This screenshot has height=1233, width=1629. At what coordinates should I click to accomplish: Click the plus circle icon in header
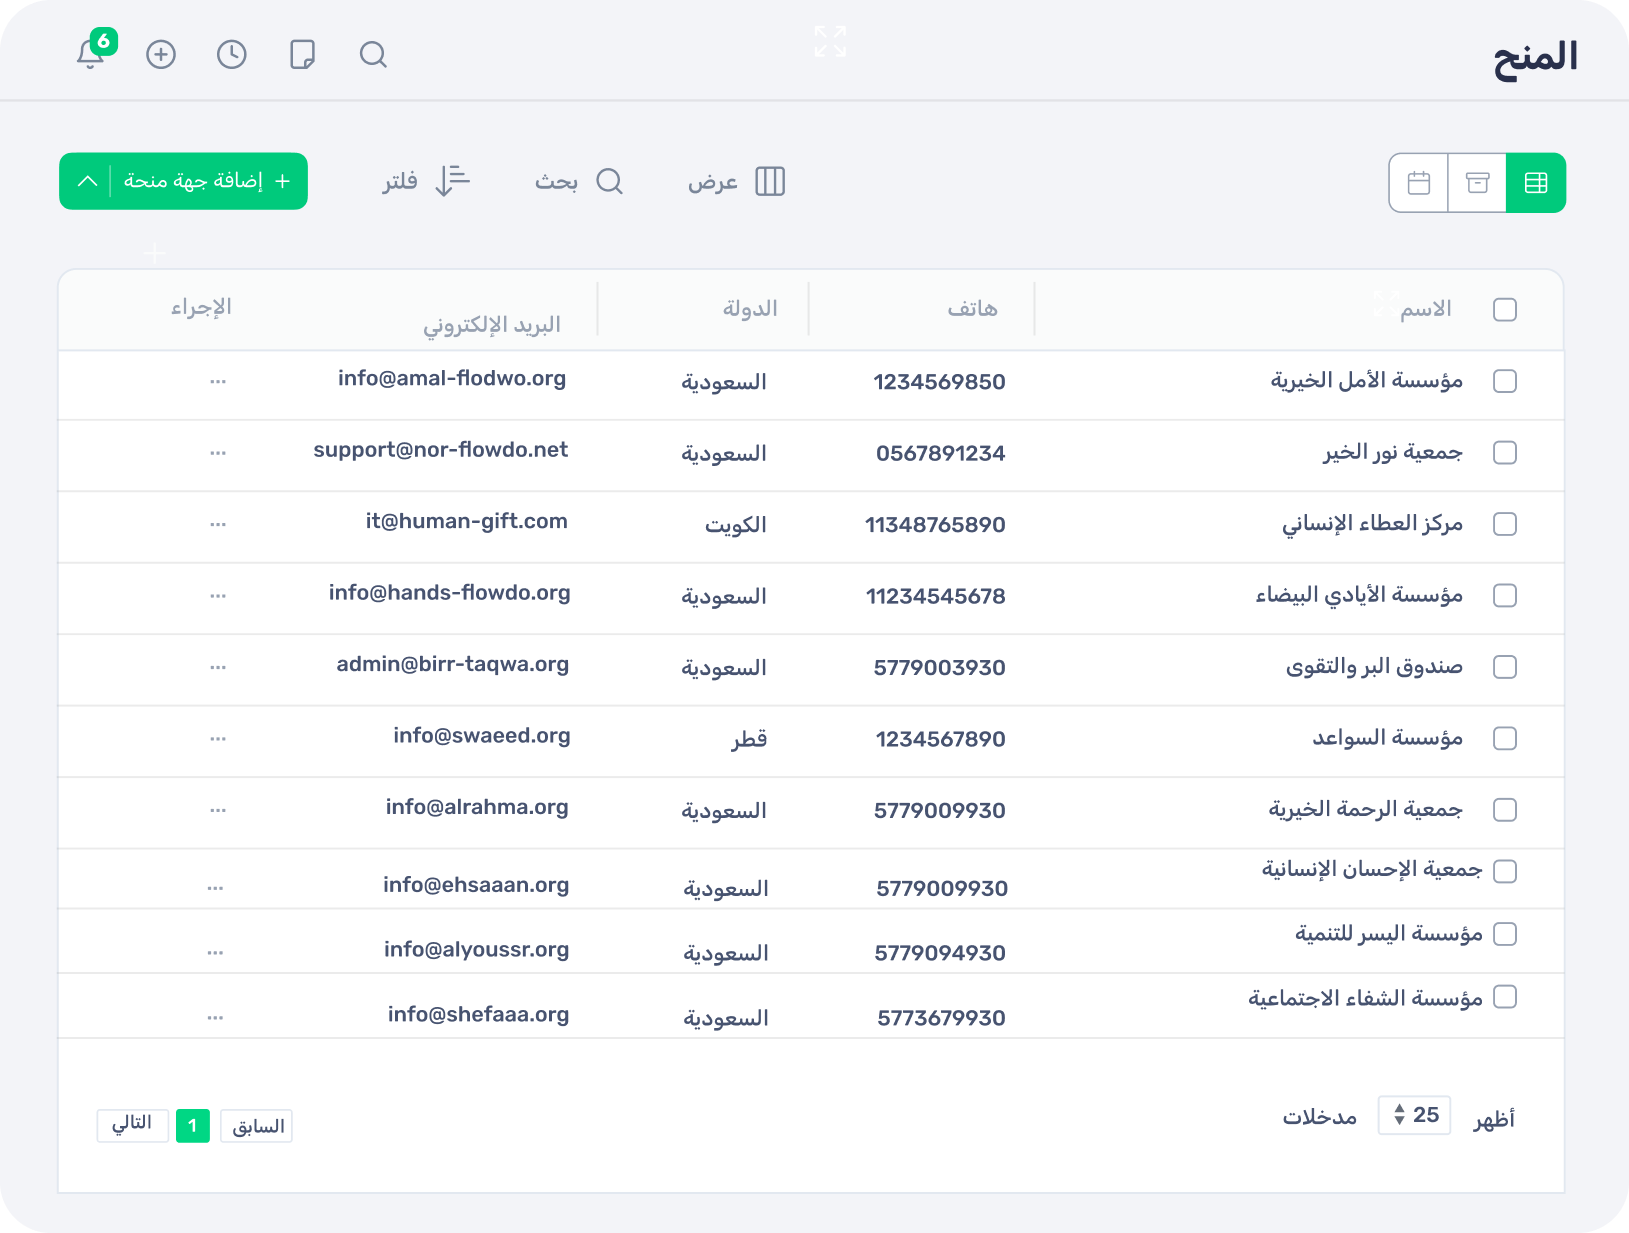click(161, 54)
